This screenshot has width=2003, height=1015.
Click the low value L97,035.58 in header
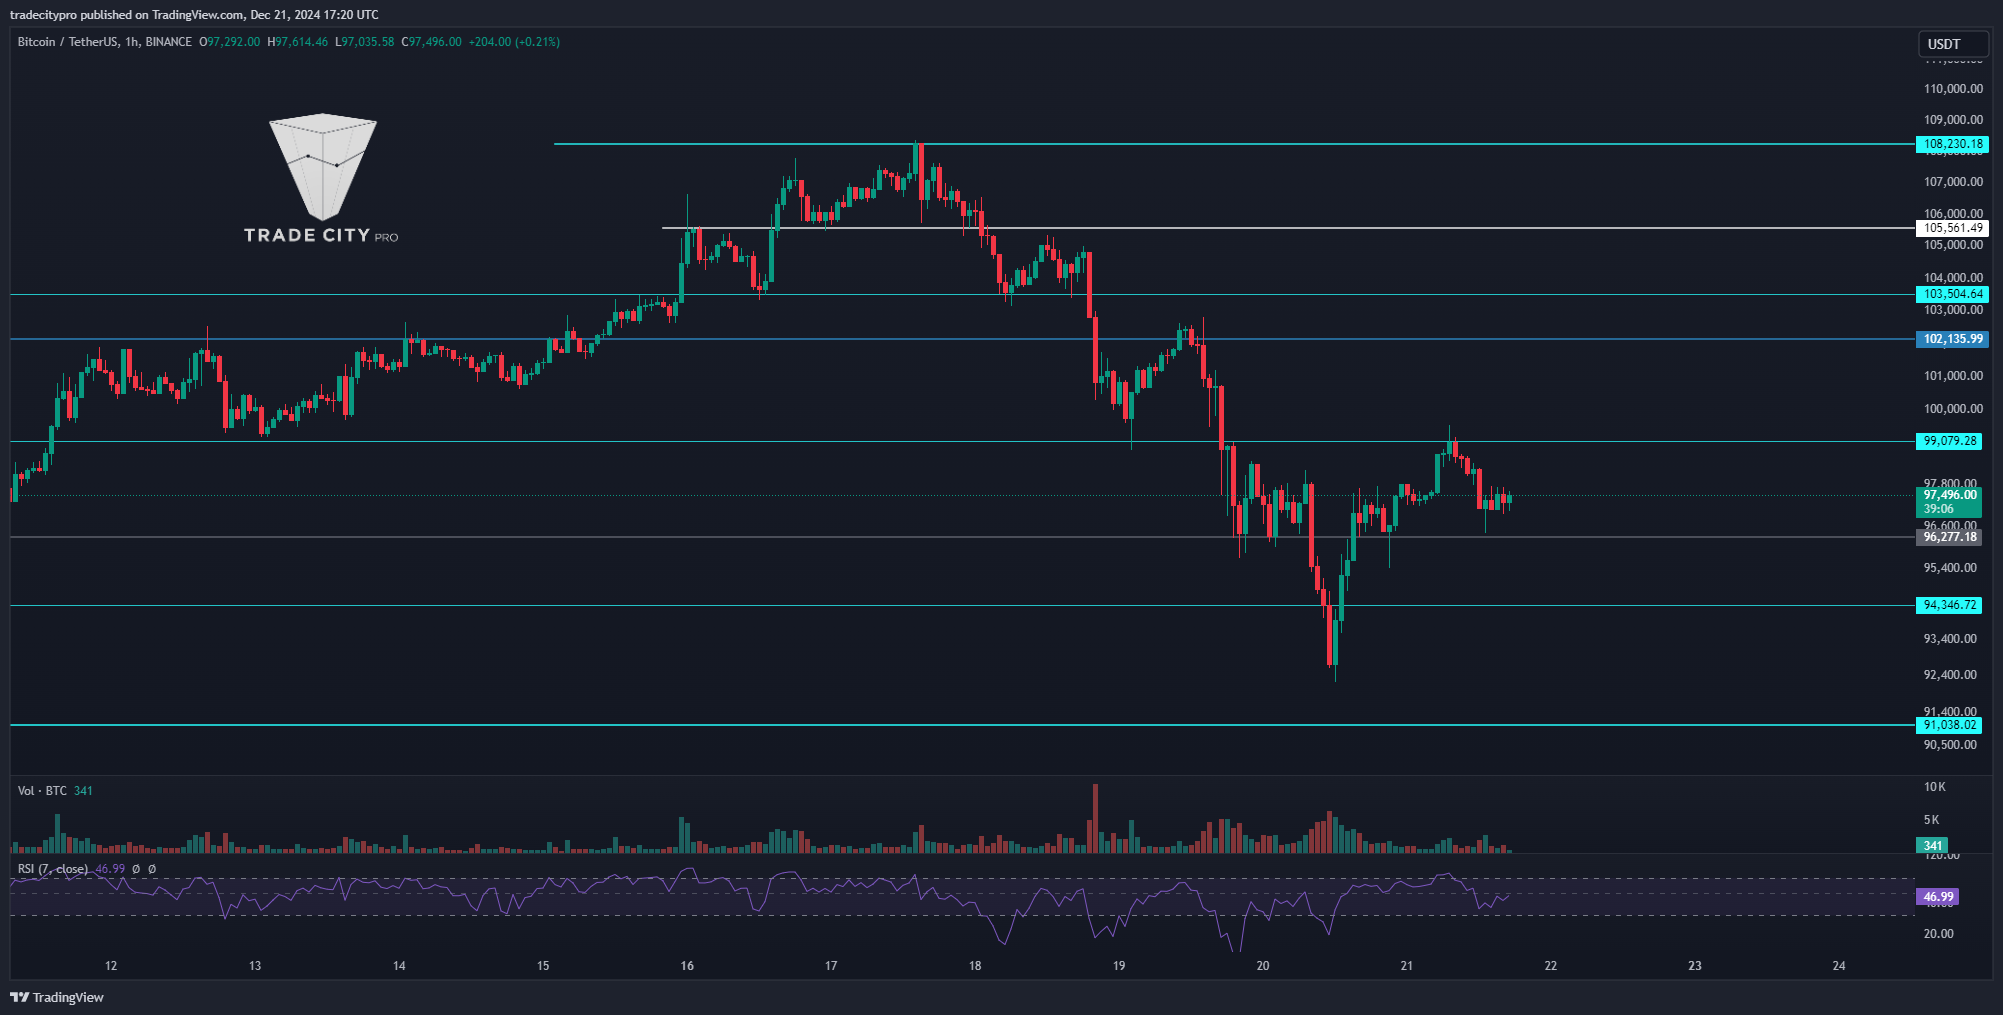pos(364,42)
